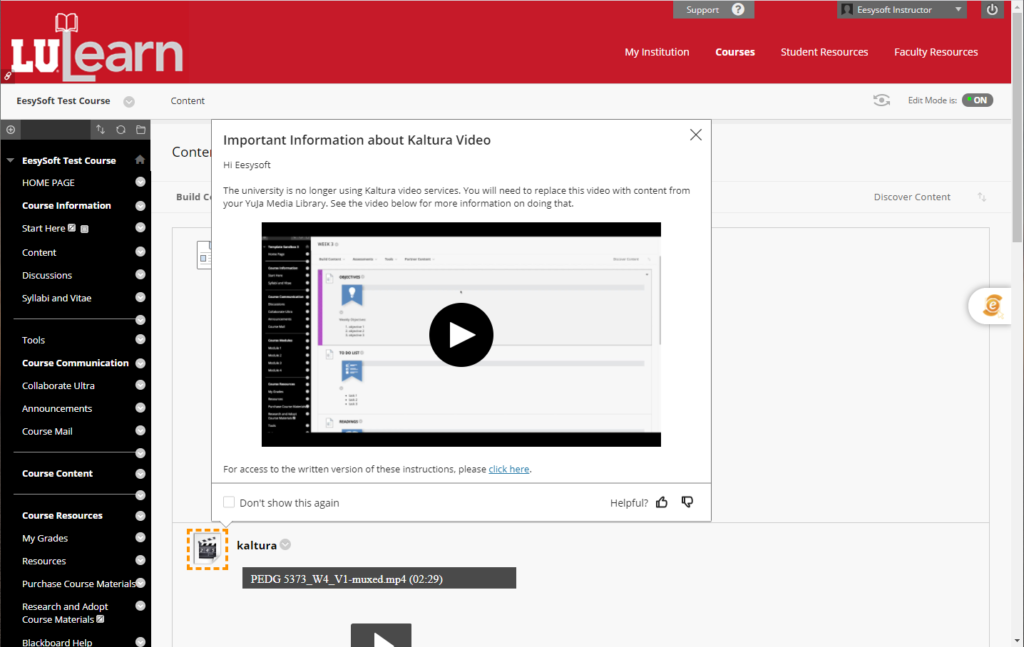Click the EesySoft floating assistant icon
The width and height of the screenshot is (1024, 647).
[x=992, y=305]
